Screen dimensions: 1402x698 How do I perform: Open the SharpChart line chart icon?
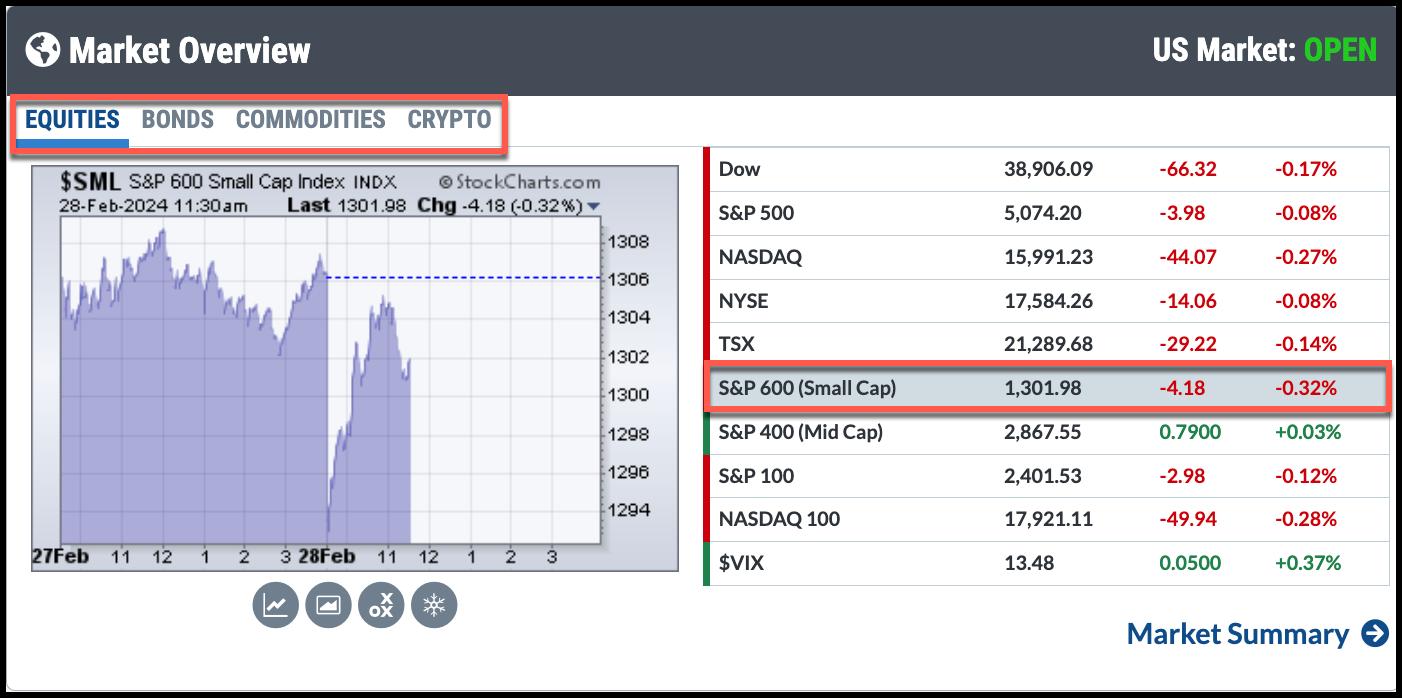[275, 605]
